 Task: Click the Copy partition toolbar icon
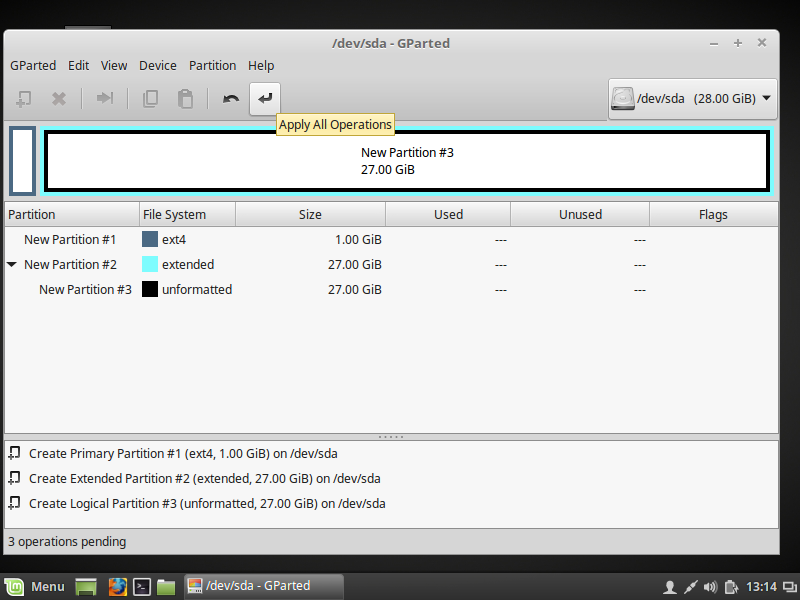point(150,98)
